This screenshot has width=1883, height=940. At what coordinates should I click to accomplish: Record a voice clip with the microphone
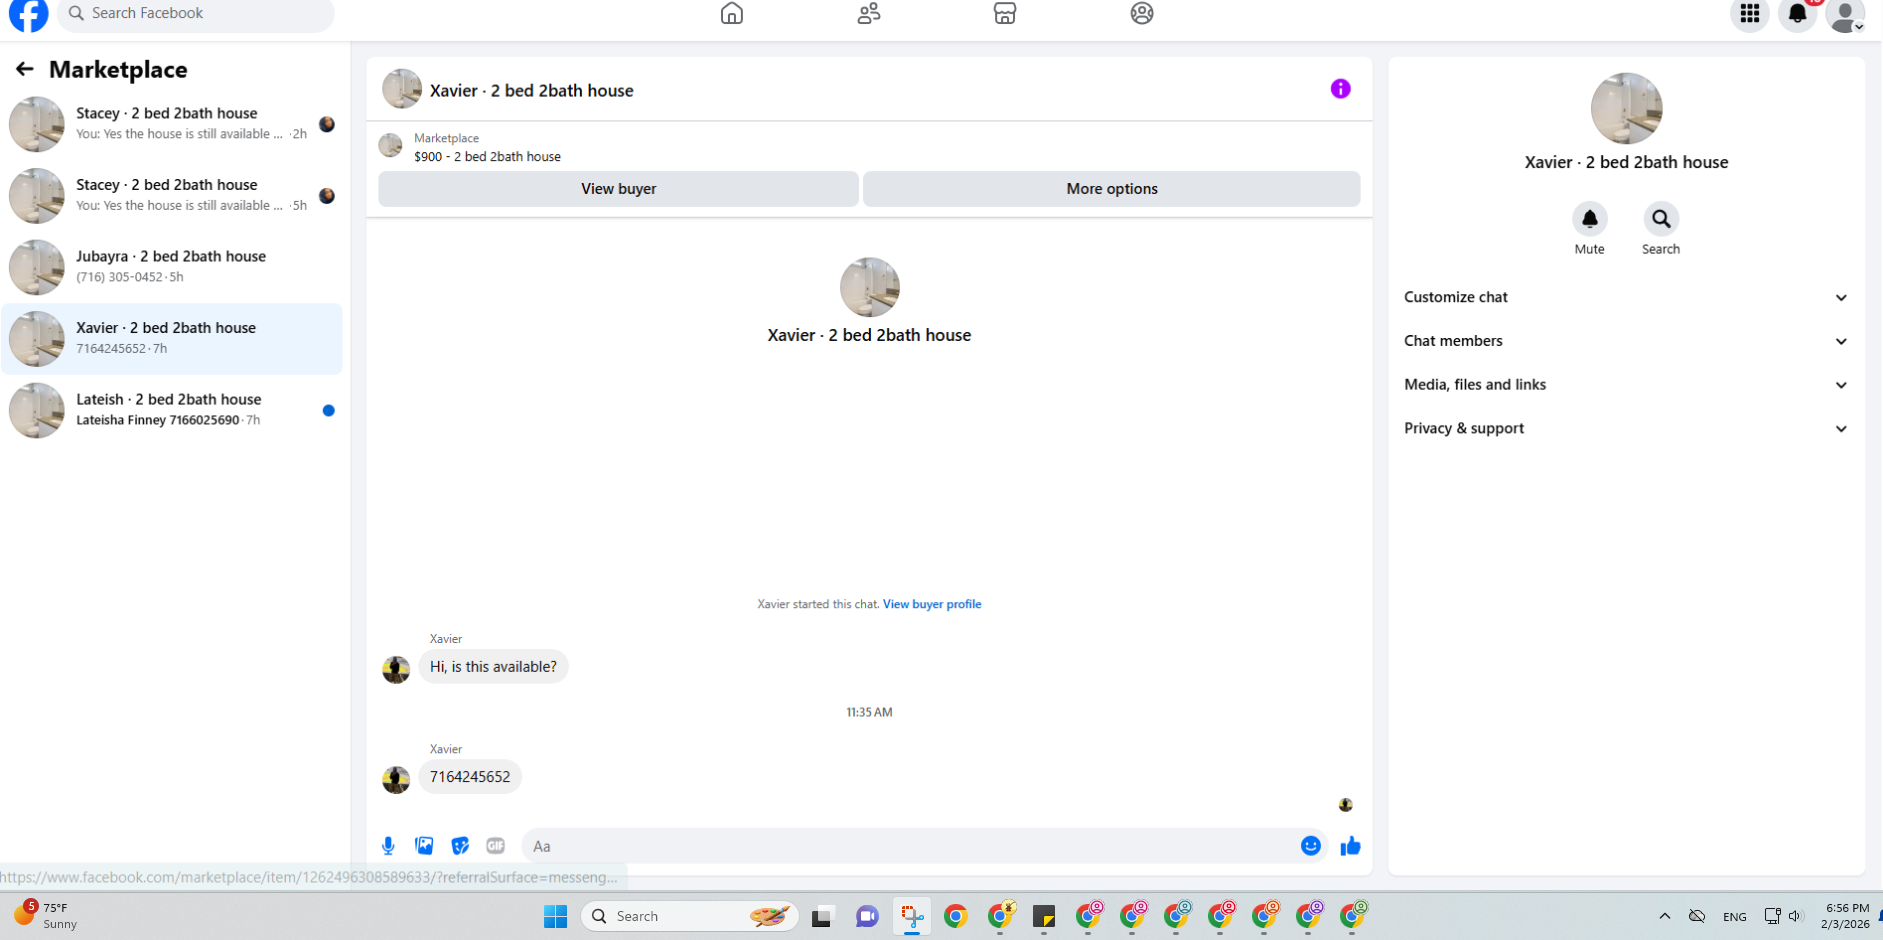[389, 846]
